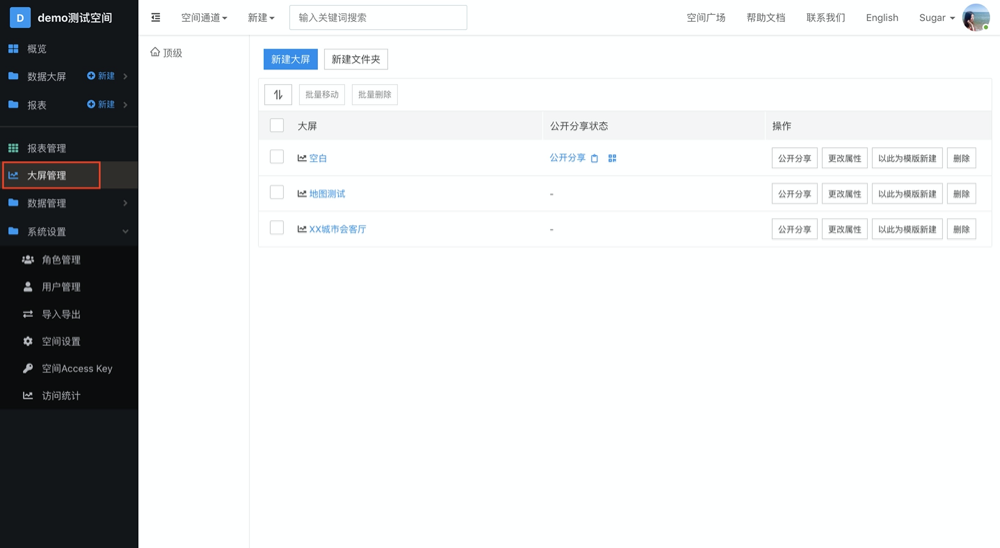
Task: Click the keyword search input field
Action: [x=378, y=18]
